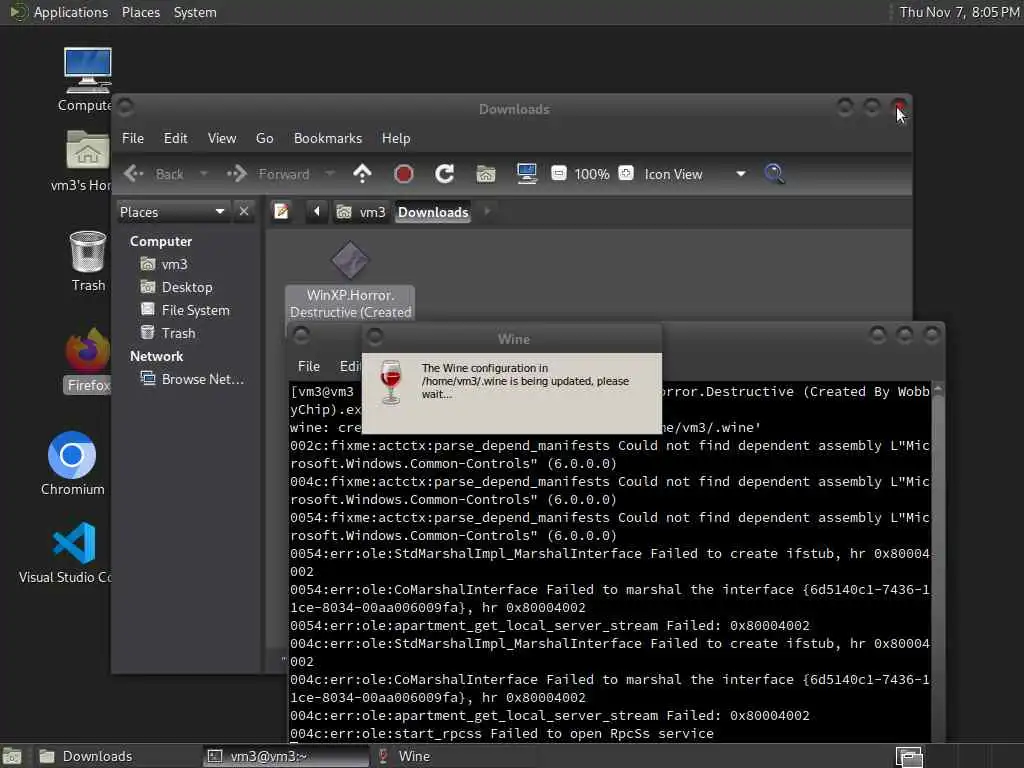This screenshot has height=768, width=1024.
Task: Zoom in with plus icon
Action: (626, 174)
